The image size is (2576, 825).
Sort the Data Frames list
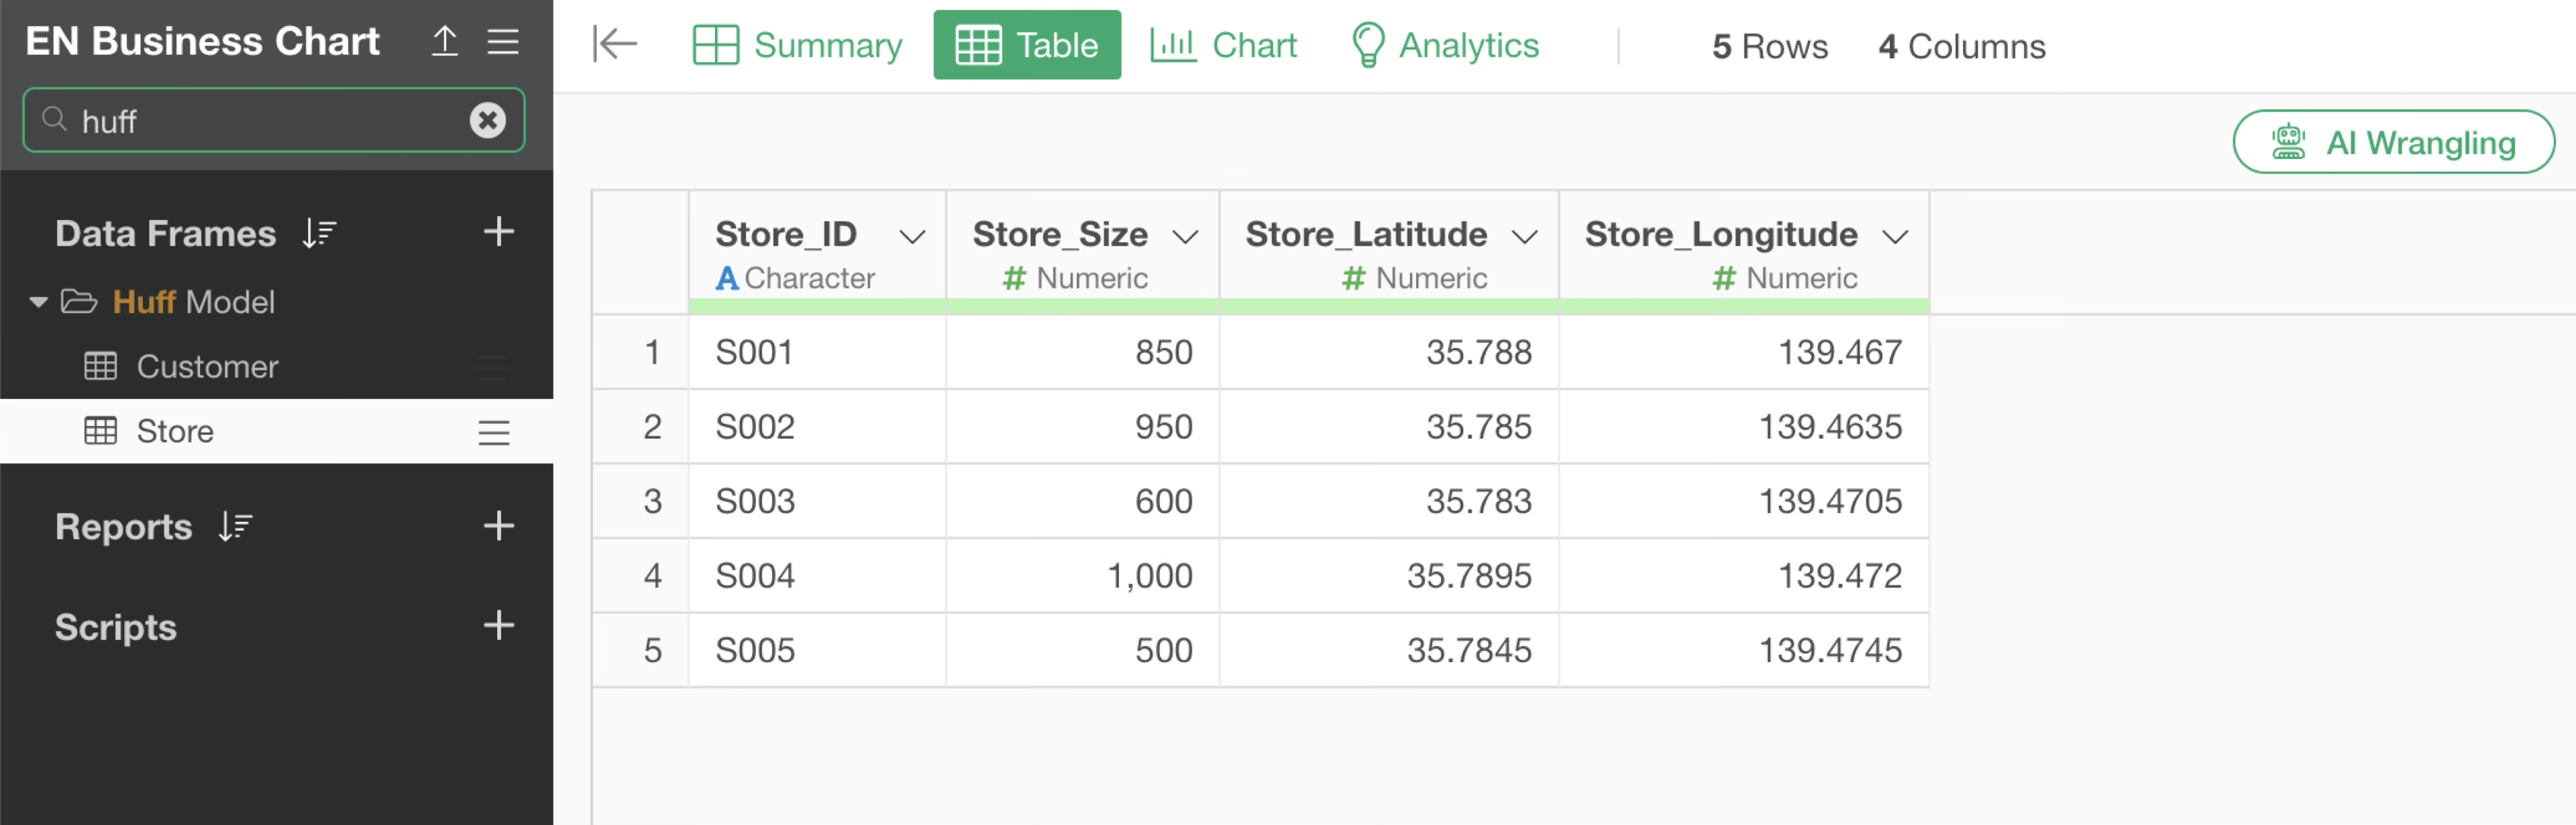[x=319, y=233]
